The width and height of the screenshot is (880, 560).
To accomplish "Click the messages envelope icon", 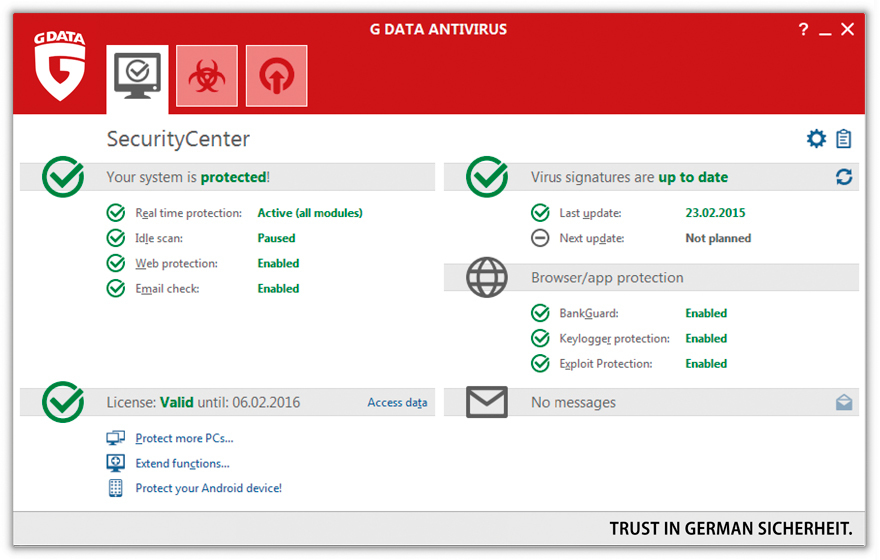I will point(487,402).
